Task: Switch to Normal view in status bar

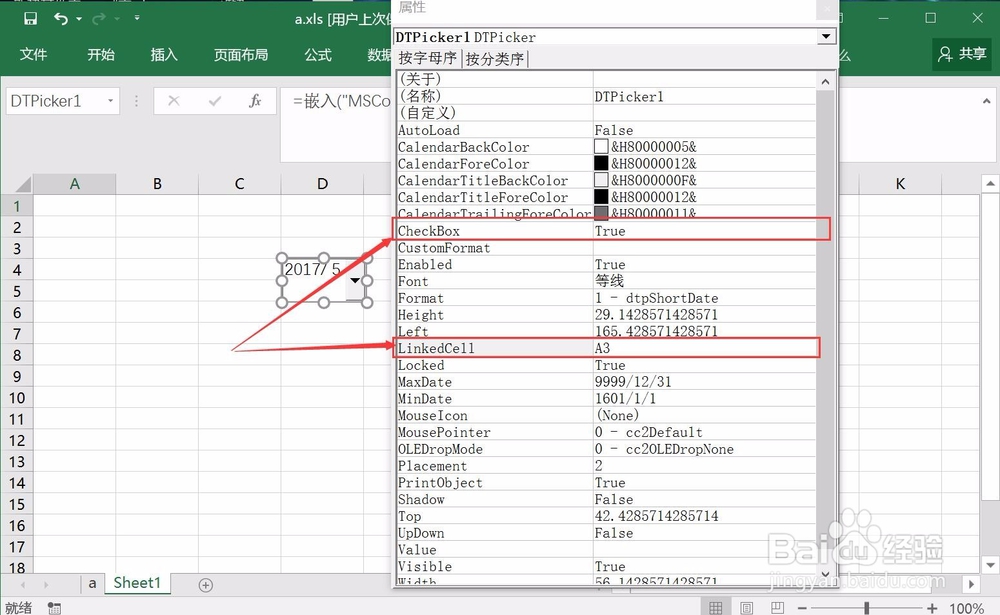Action: point(716,607)
